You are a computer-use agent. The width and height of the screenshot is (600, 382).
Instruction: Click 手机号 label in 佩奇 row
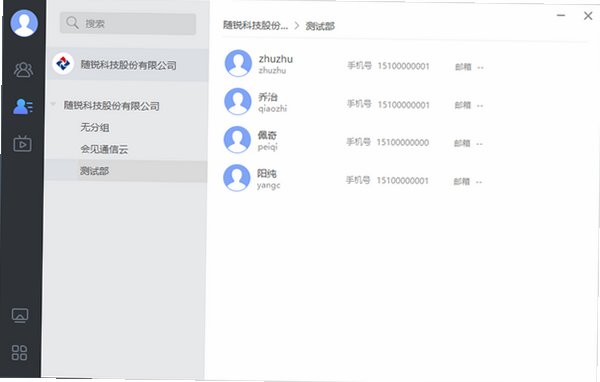pos(359,142)
